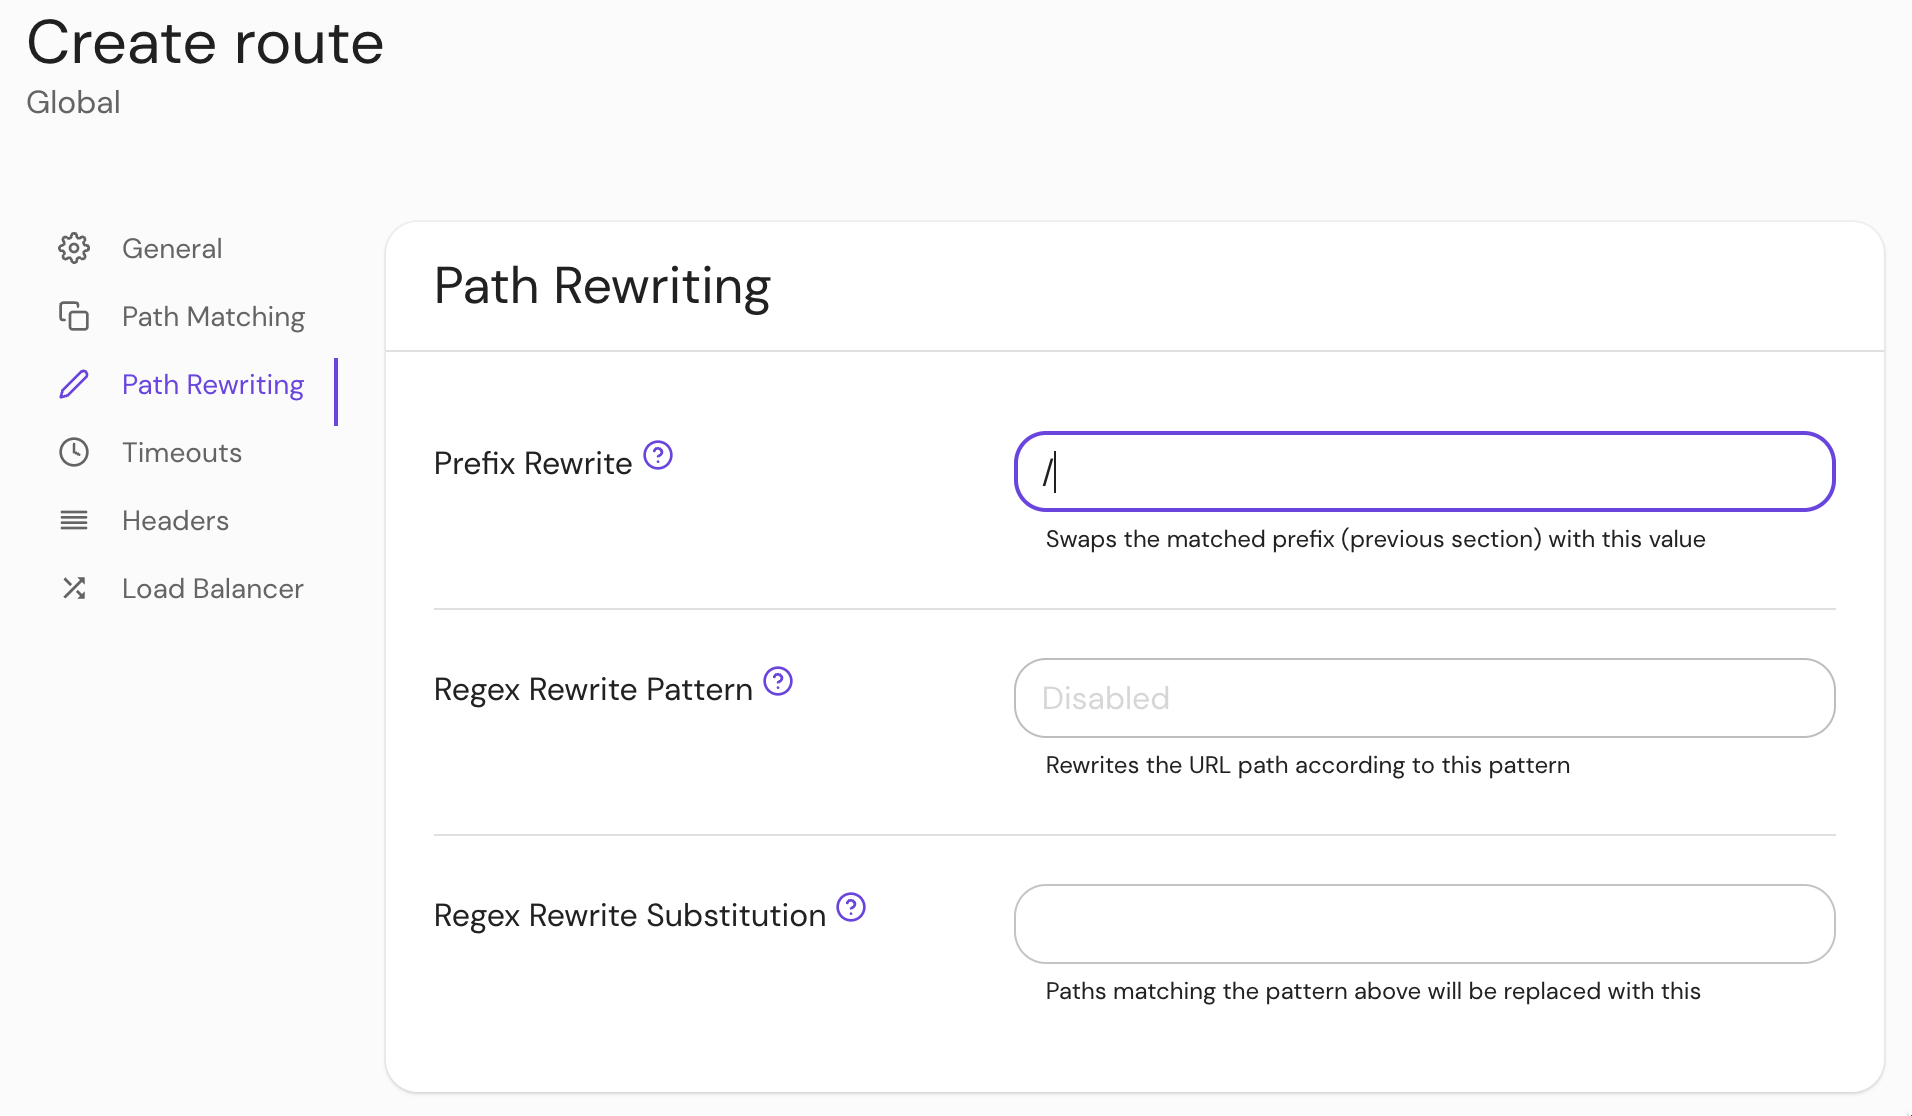Viewport: 1912px width, 1116px height.
Task: Click the disabled Regex Rewrite Pattern field
Action: pyautogui.click(x=1420, y=698)
